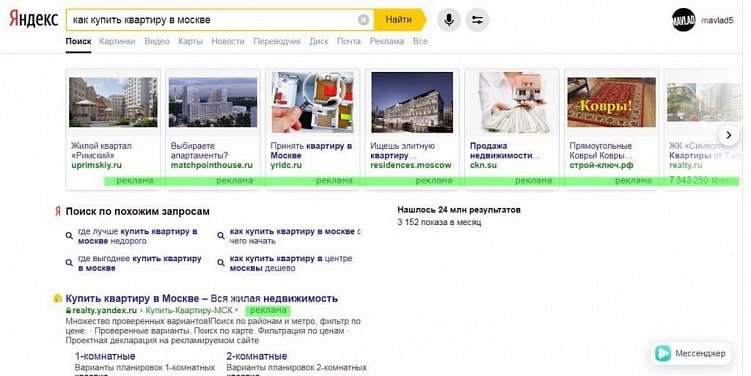Switch to the Карты tab

tap(190, 41)
